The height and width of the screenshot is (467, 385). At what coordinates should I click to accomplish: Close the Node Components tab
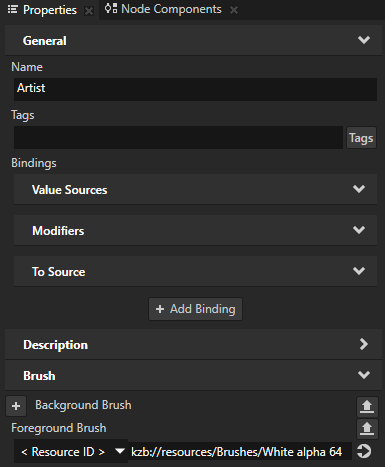pyautogui.click(x=234, y=10)
